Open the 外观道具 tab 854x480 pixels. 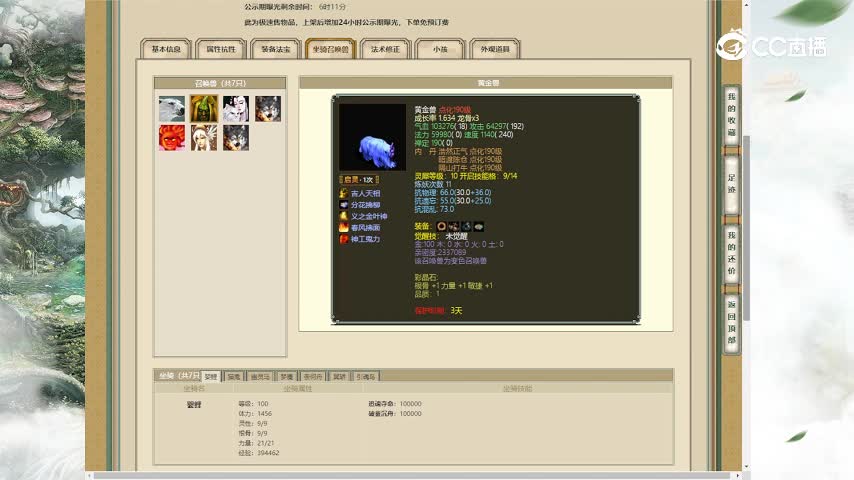(495, 49)
